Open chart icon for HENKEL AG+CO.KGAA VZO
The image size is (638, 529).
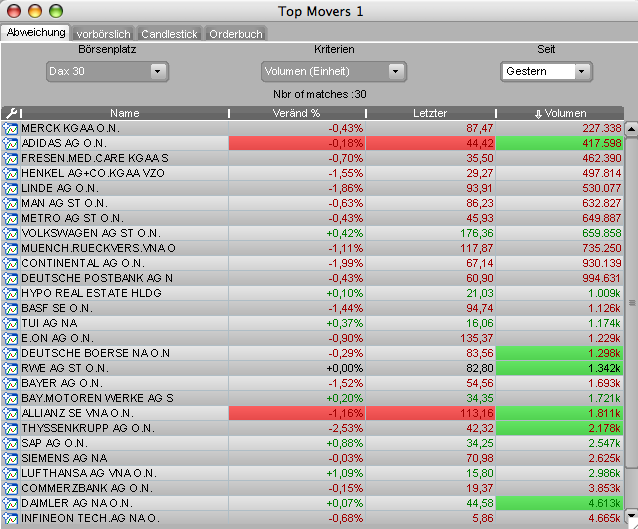point(11,174)
